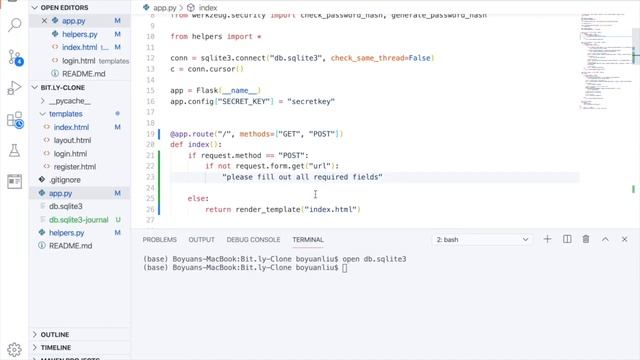Switch to the PROBLEMS tab
Screen dimensions: 640x360
160,240
